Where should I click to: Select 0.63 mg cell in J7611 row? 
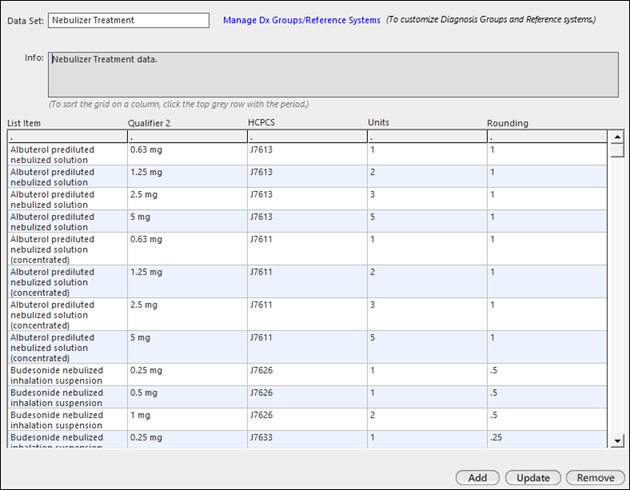(188, 249)
